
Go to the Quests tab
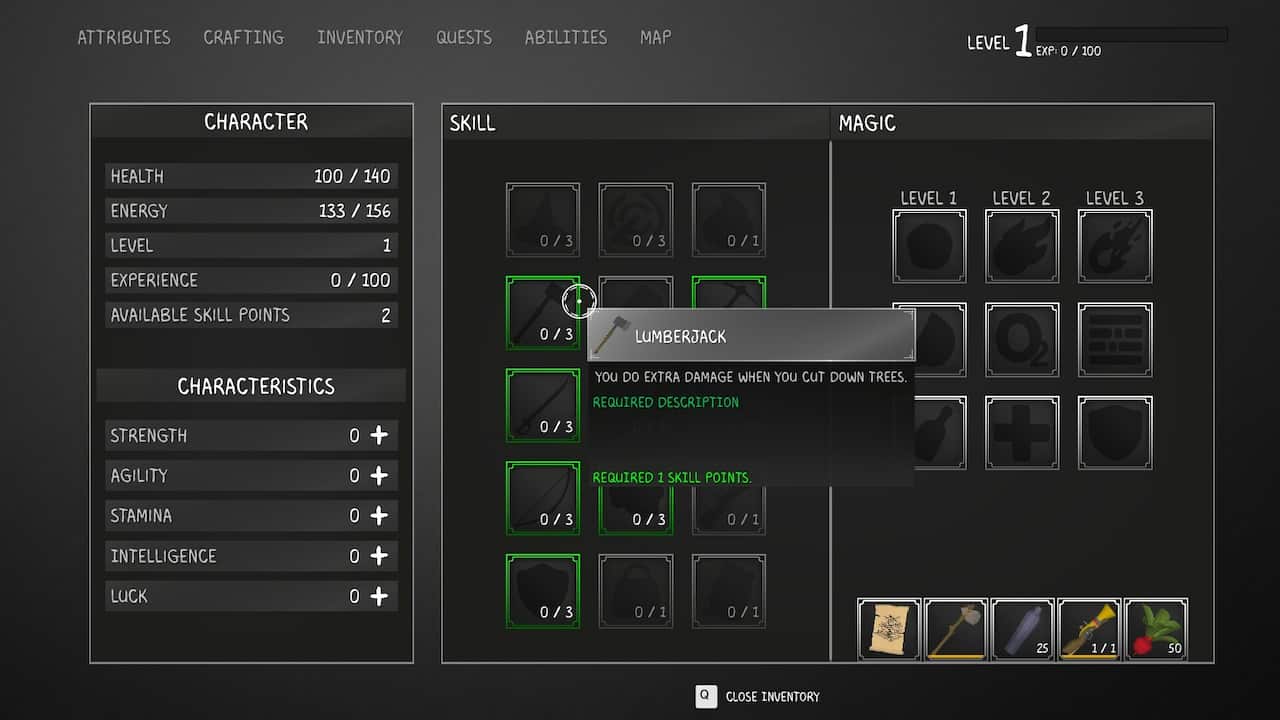464,37
